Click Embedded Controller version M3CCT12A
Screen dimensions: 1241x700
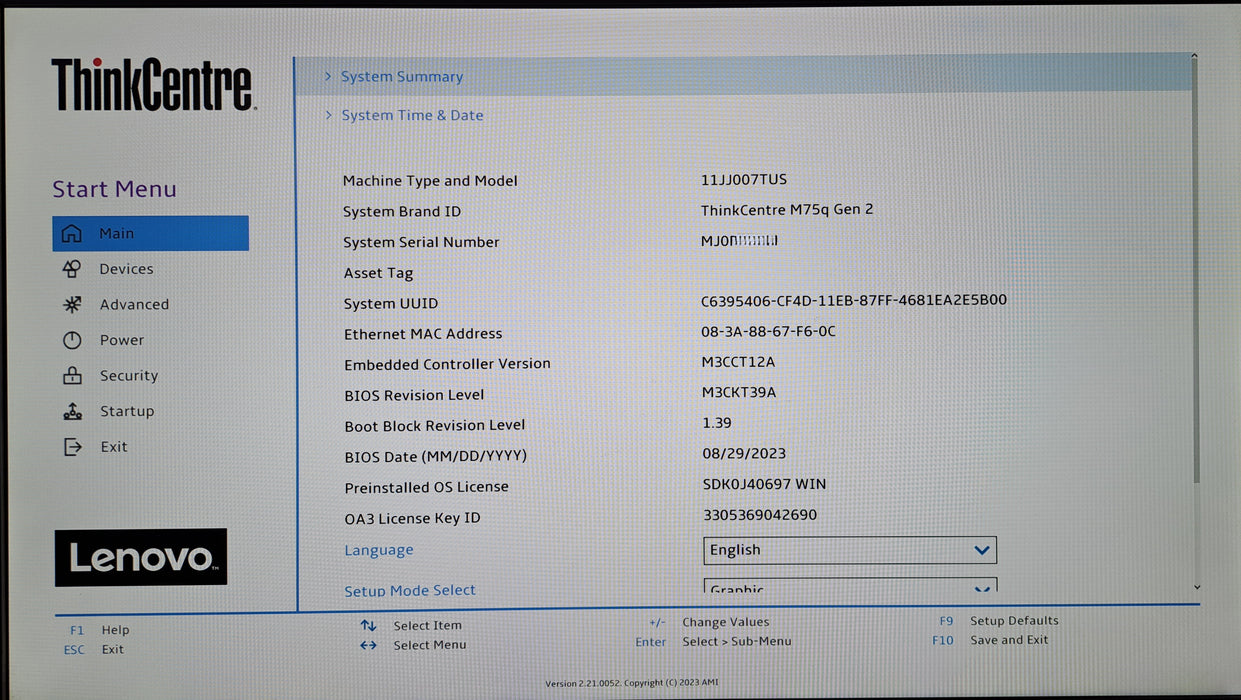coord(738,362)
